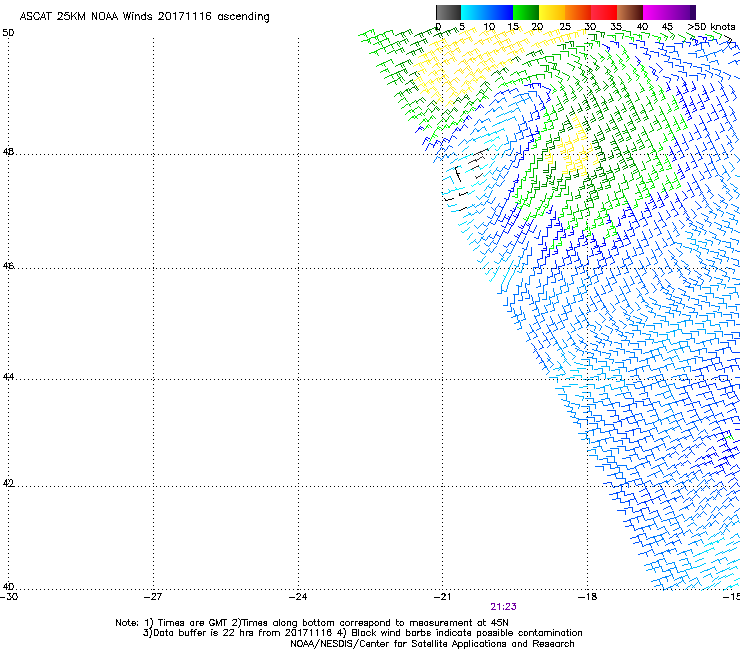Click the latitude label 48
This screenshot has width=740, height=650.
click(8, 152)
